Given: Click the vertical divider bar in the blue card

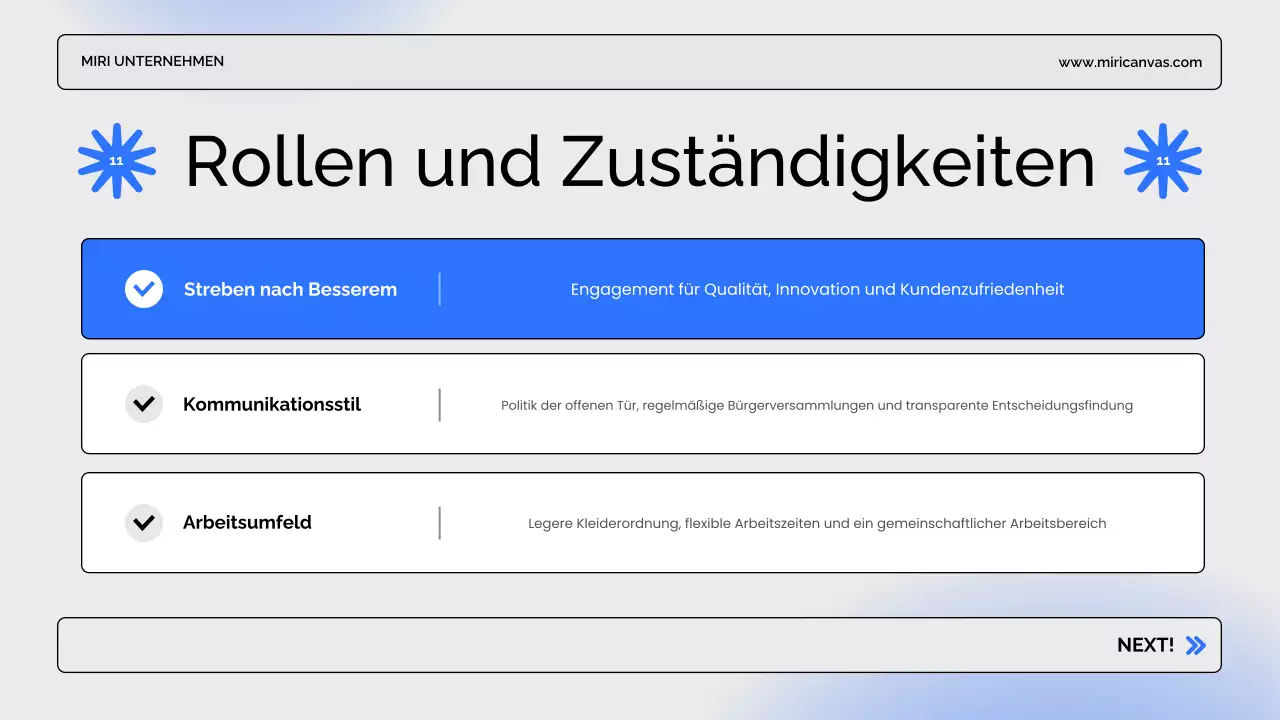Looking at the screenshot, I should pos(440,289).
